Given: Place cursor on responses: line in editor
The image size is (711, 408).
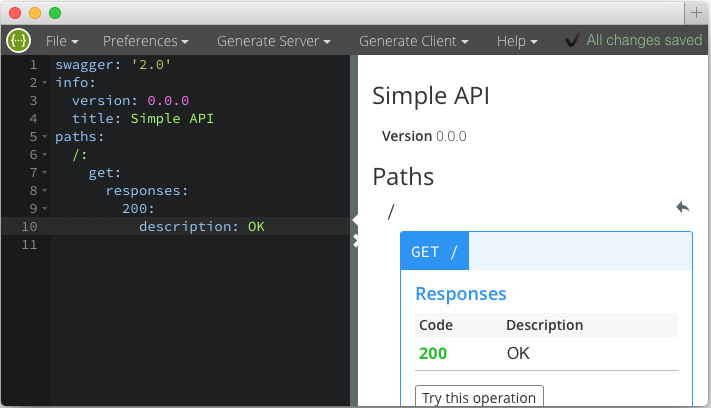Looking at the screenshot, I should (146, 191).
